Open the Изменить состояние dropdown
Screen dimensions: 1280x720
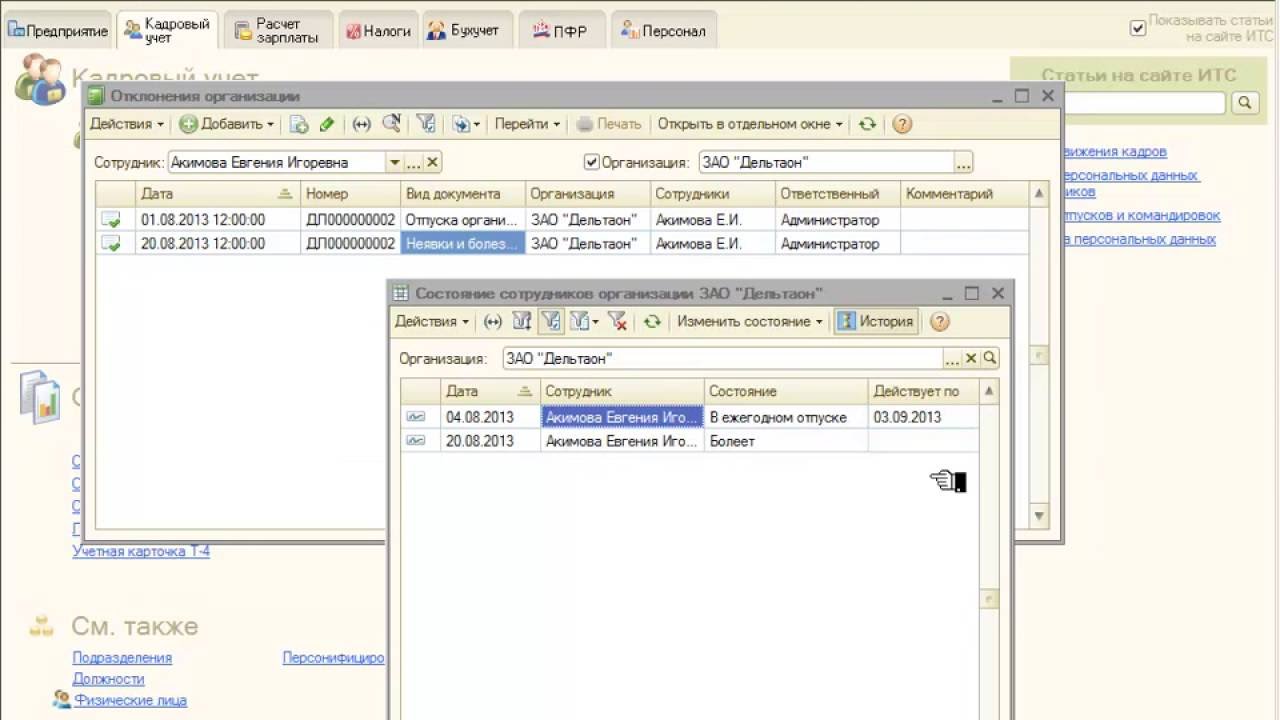pos(749,321)
